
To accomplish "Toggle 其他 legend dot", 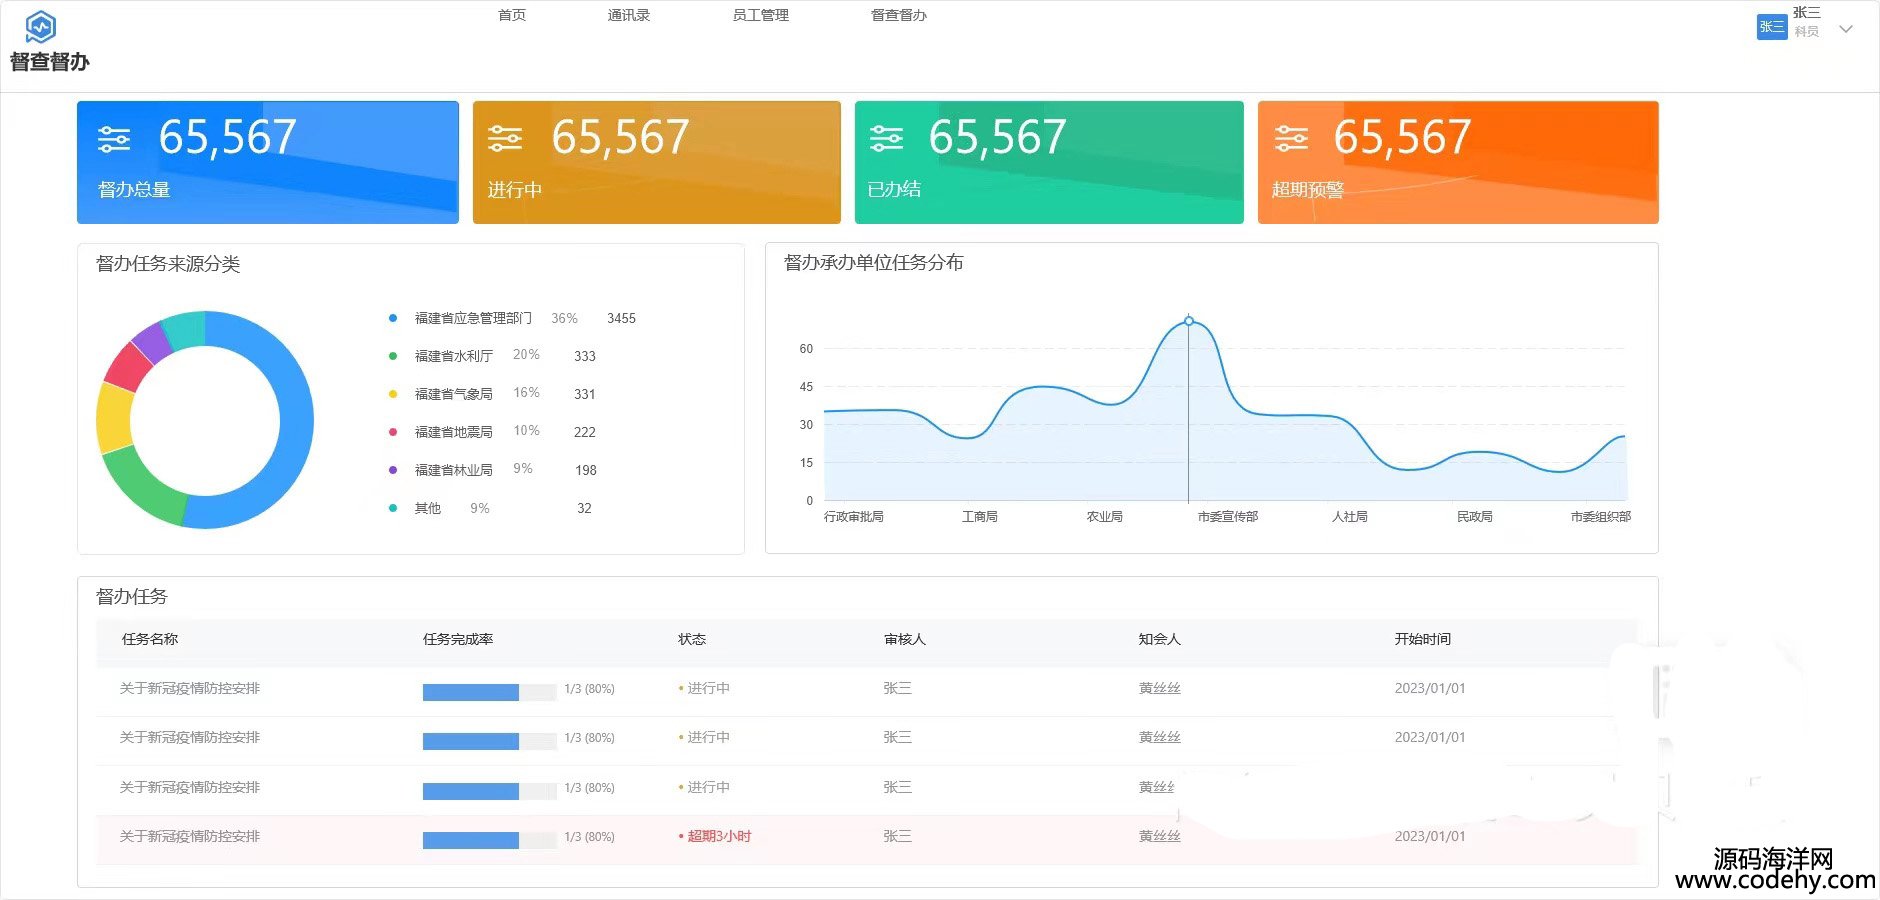I will pos(393,508).
